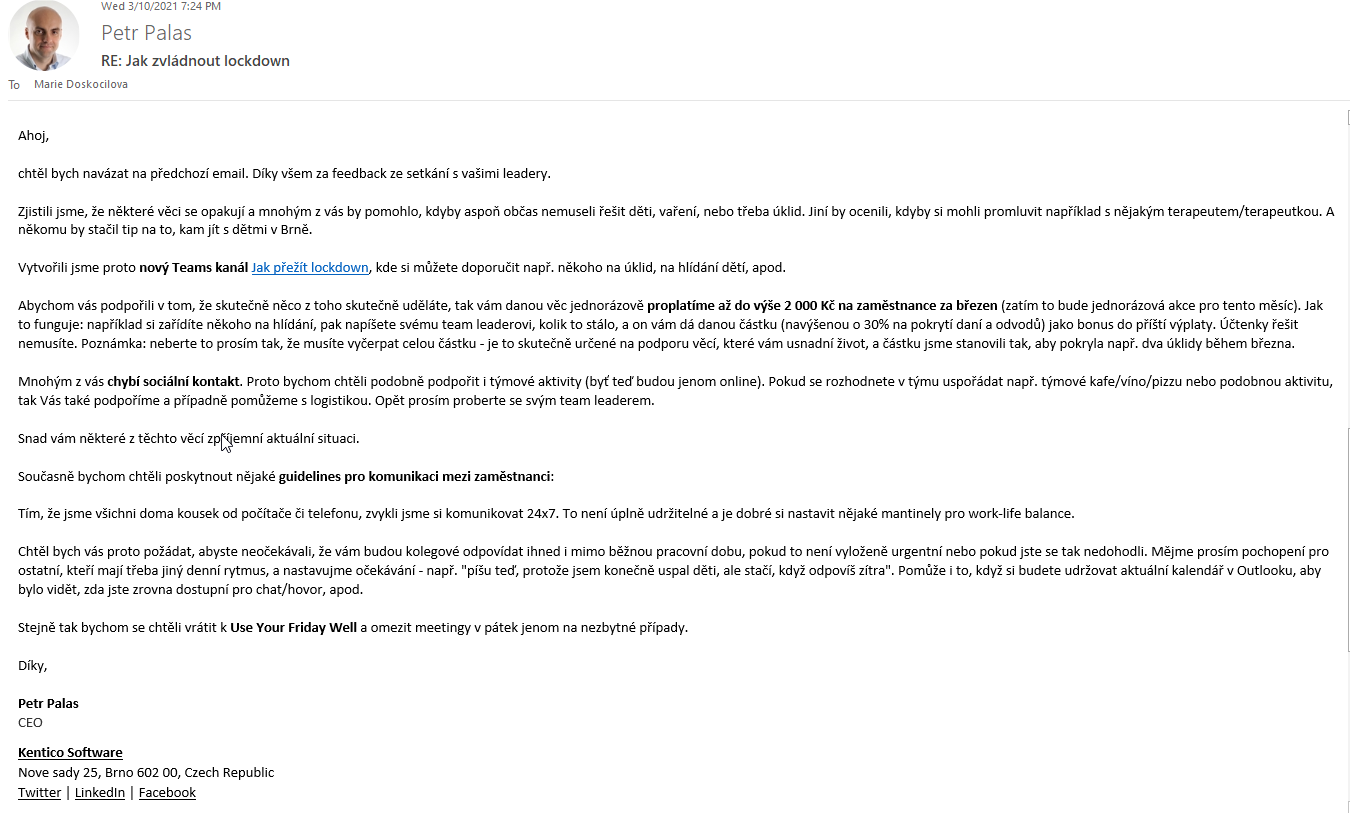
Task: Click the greeting Ahoj,
Action: point(33,136)
